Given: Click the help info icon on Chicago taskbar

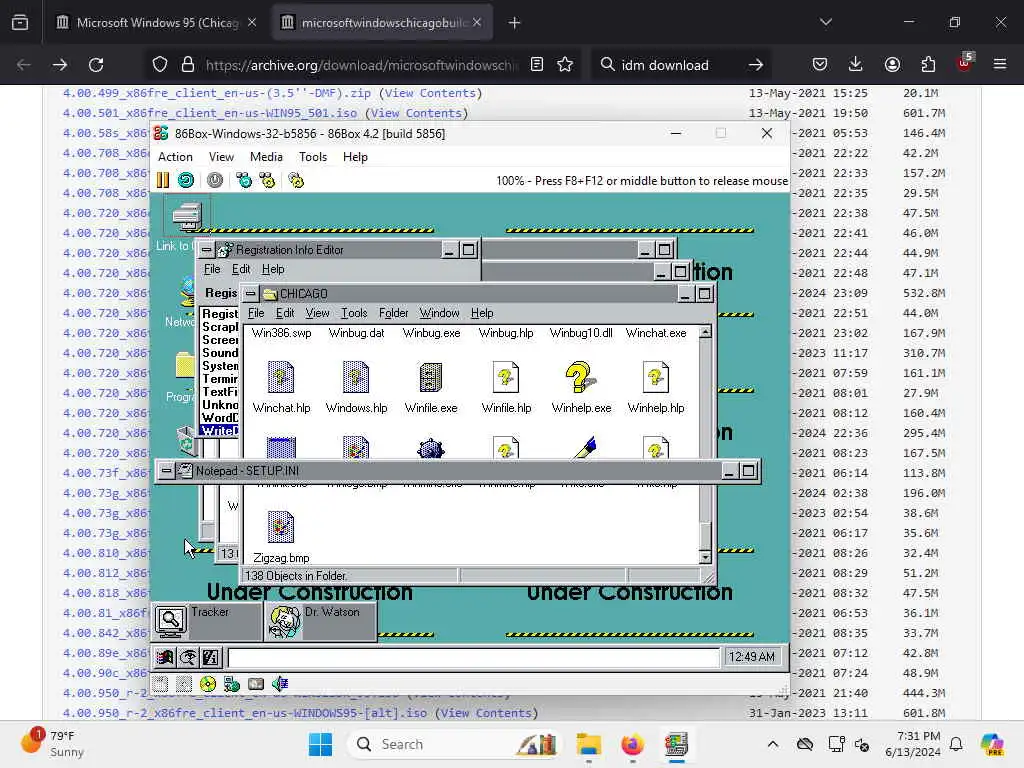Looking at the screenshot, I should click(x=210, y=657).
